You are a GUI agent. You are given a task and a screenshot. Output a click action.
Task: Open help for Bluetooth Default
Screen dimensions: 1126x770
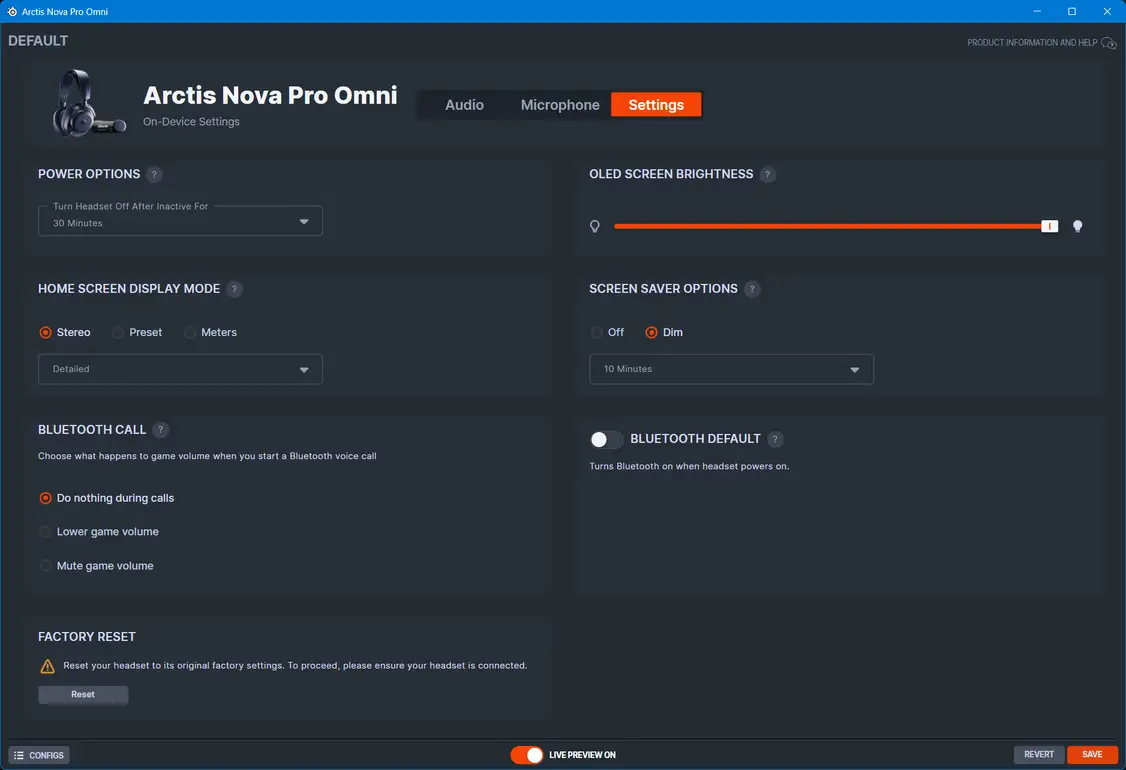(x=775, y=439)
